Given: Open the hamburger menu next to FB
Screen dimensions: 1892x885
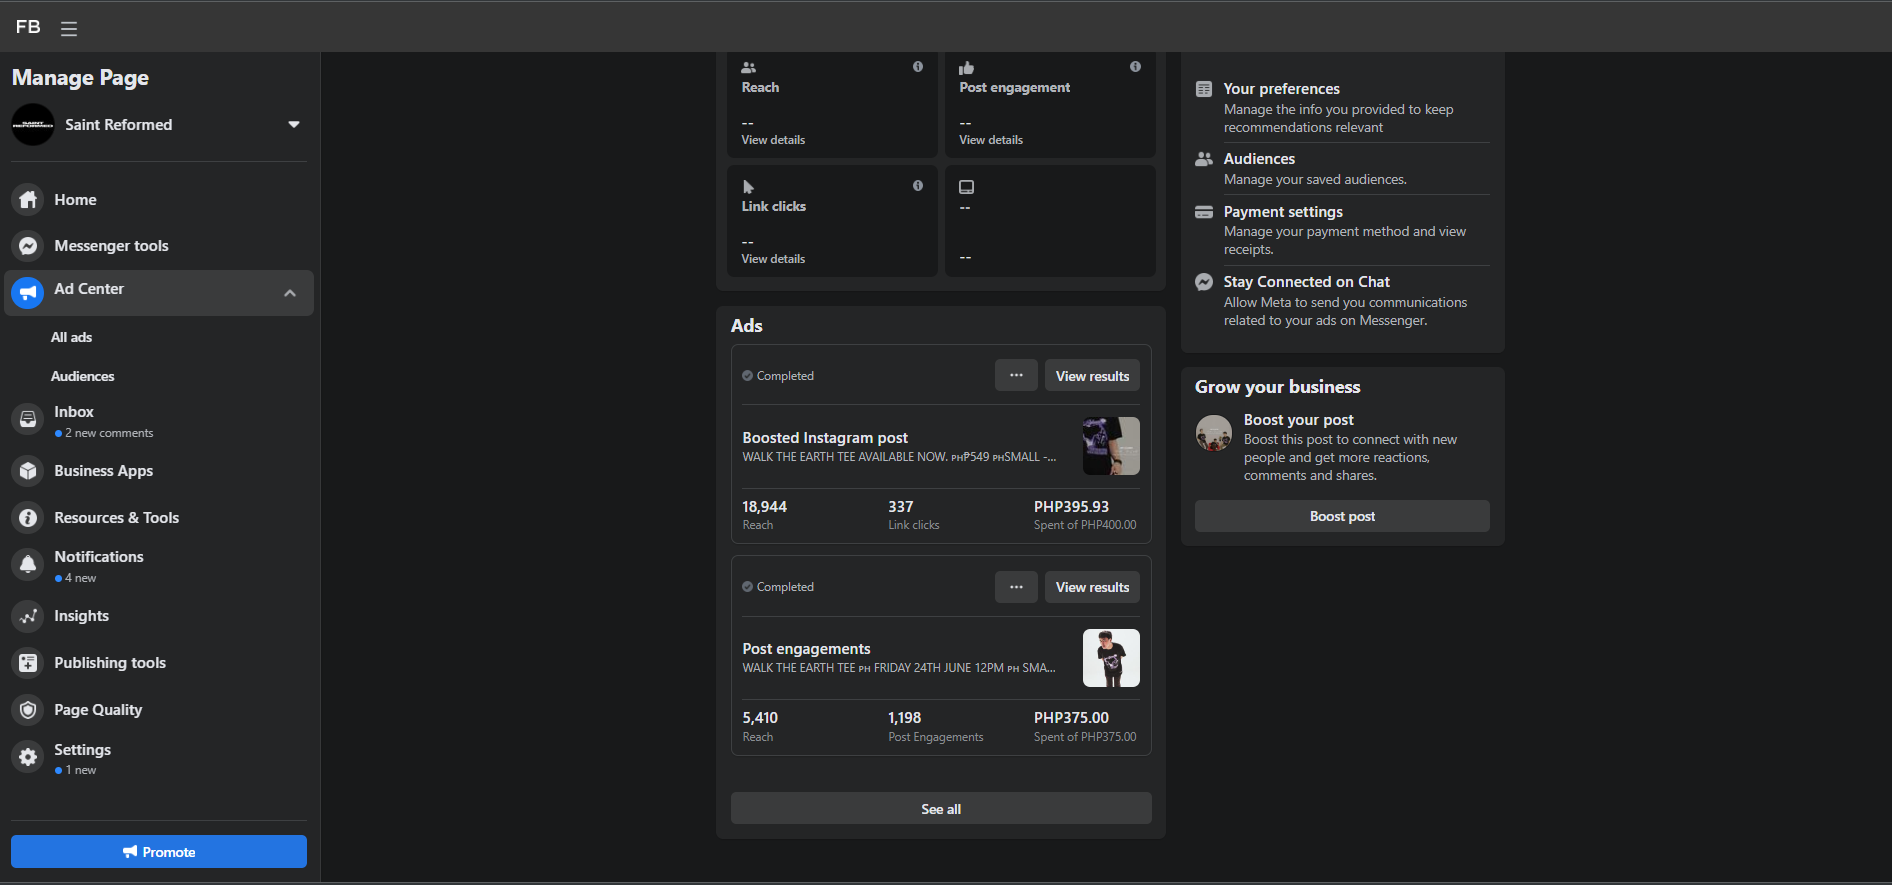Looking at the screenshot, I should tap(69, 28).
